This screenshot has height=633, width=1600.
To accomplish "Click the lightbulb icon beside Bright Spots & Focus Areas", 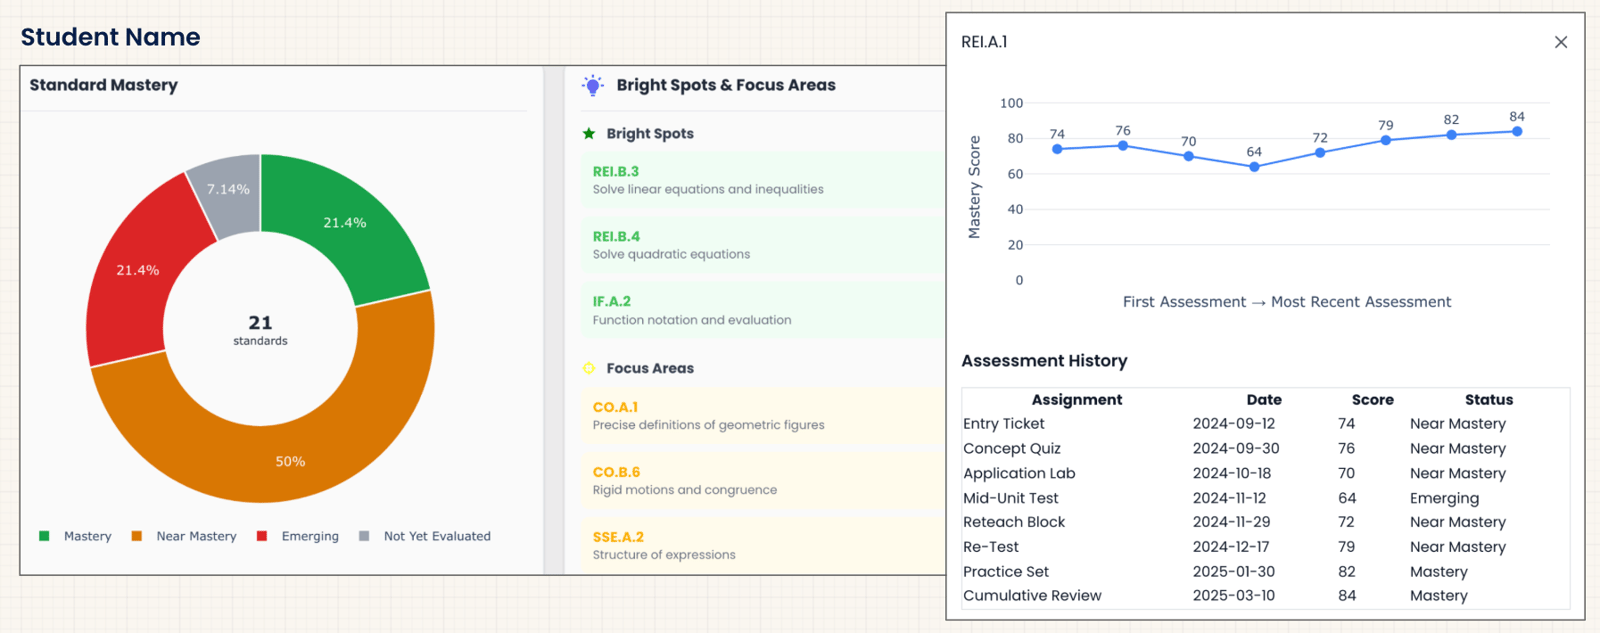I will (x=593, y=85).
